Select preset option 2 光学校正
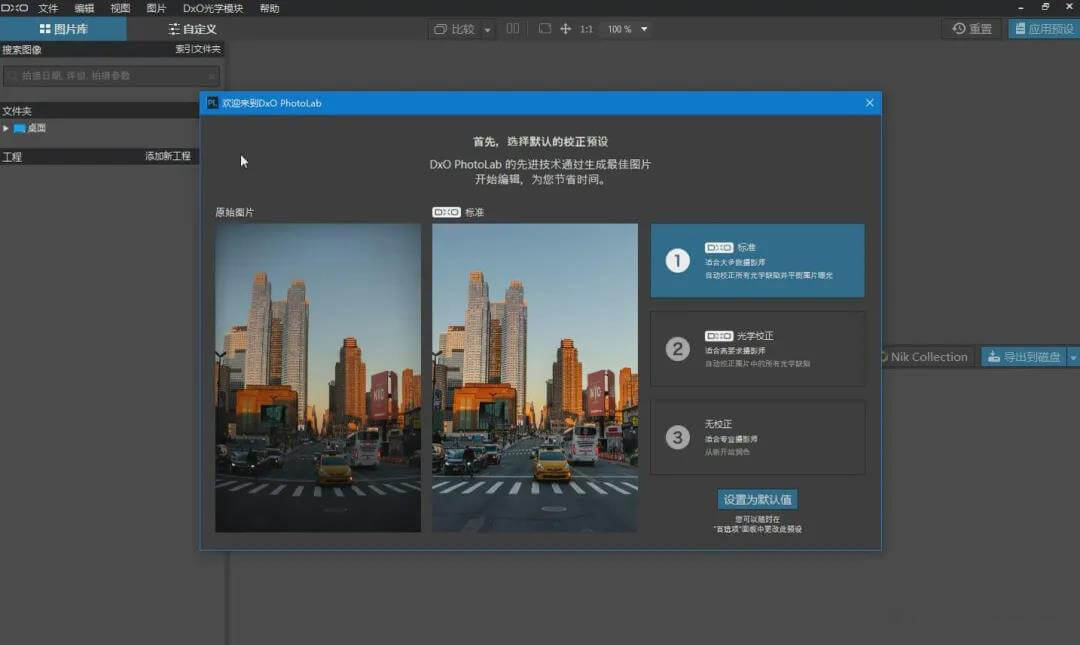This screenshot has width=1080, height=645. [x=758, y=349]
